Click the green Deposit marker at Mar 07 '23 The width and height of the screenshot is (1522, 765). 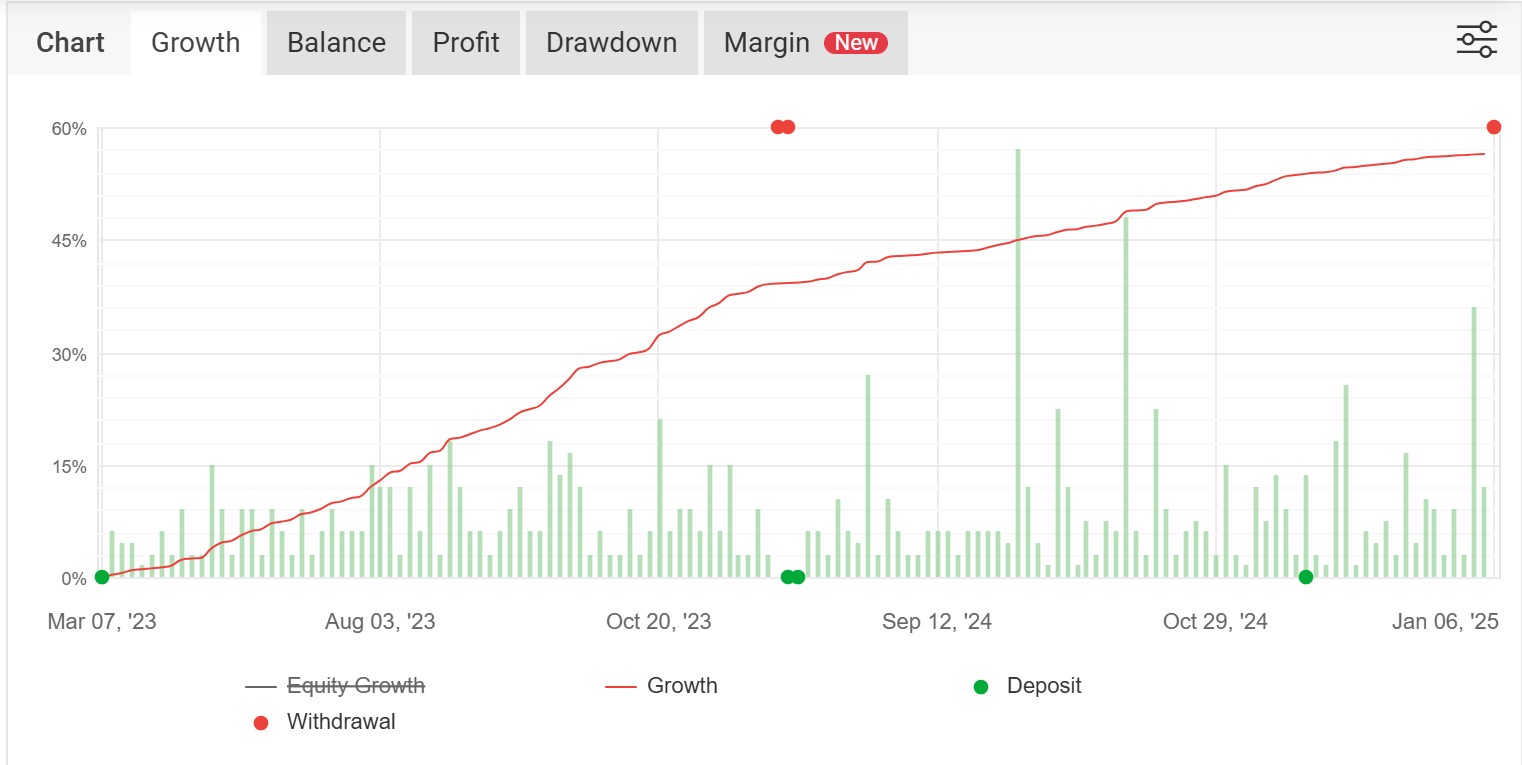(101, 577)
